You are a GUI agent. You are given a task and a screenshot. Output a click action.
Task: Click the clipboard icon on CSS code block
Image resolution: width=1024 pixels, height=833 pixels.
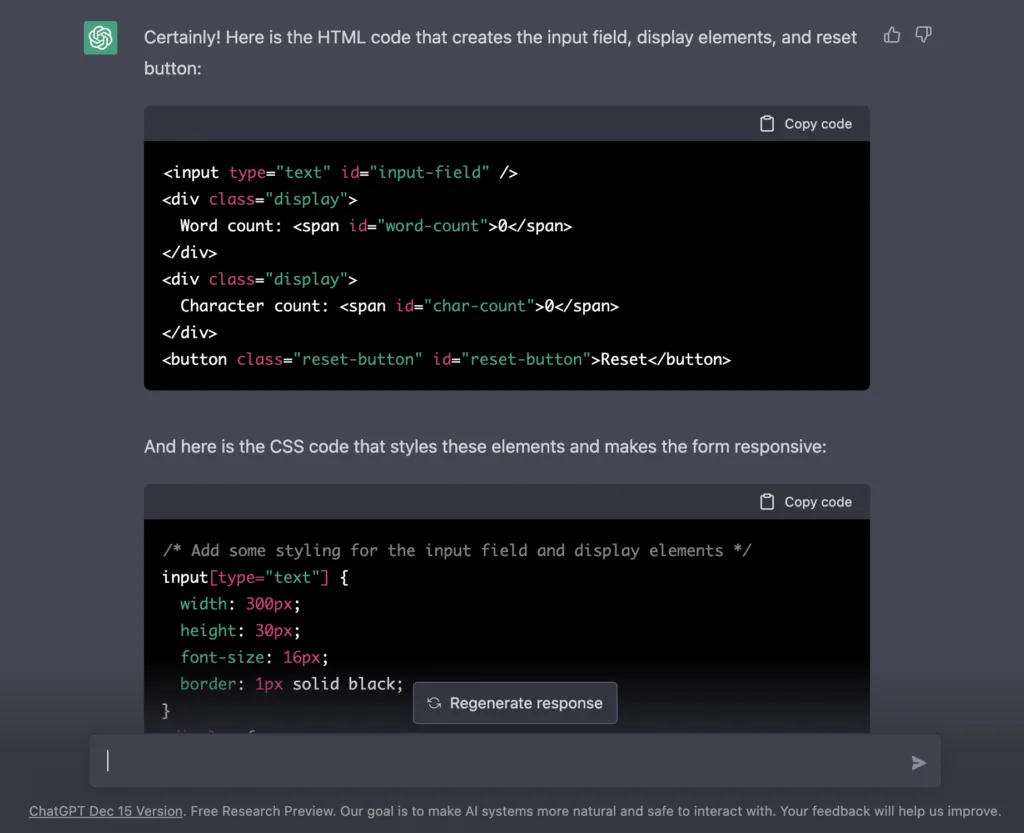pos(767,501)
